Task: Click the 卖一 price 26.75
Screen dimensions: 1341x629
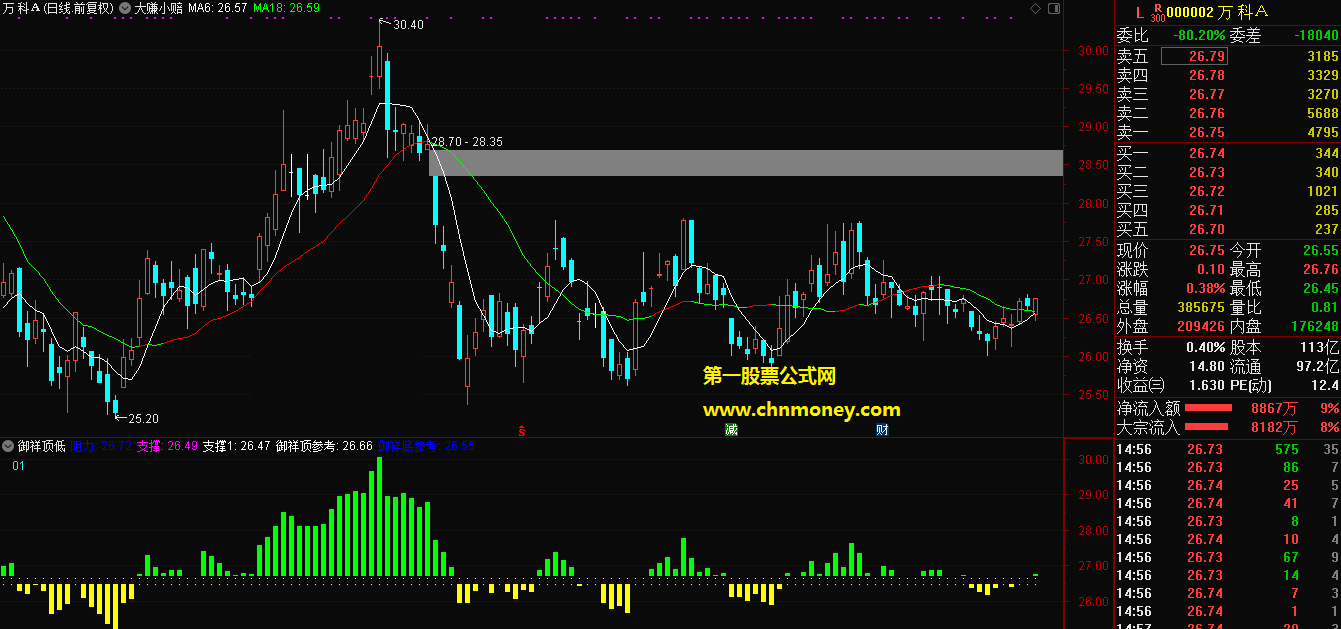Action: click(1206, 132)
